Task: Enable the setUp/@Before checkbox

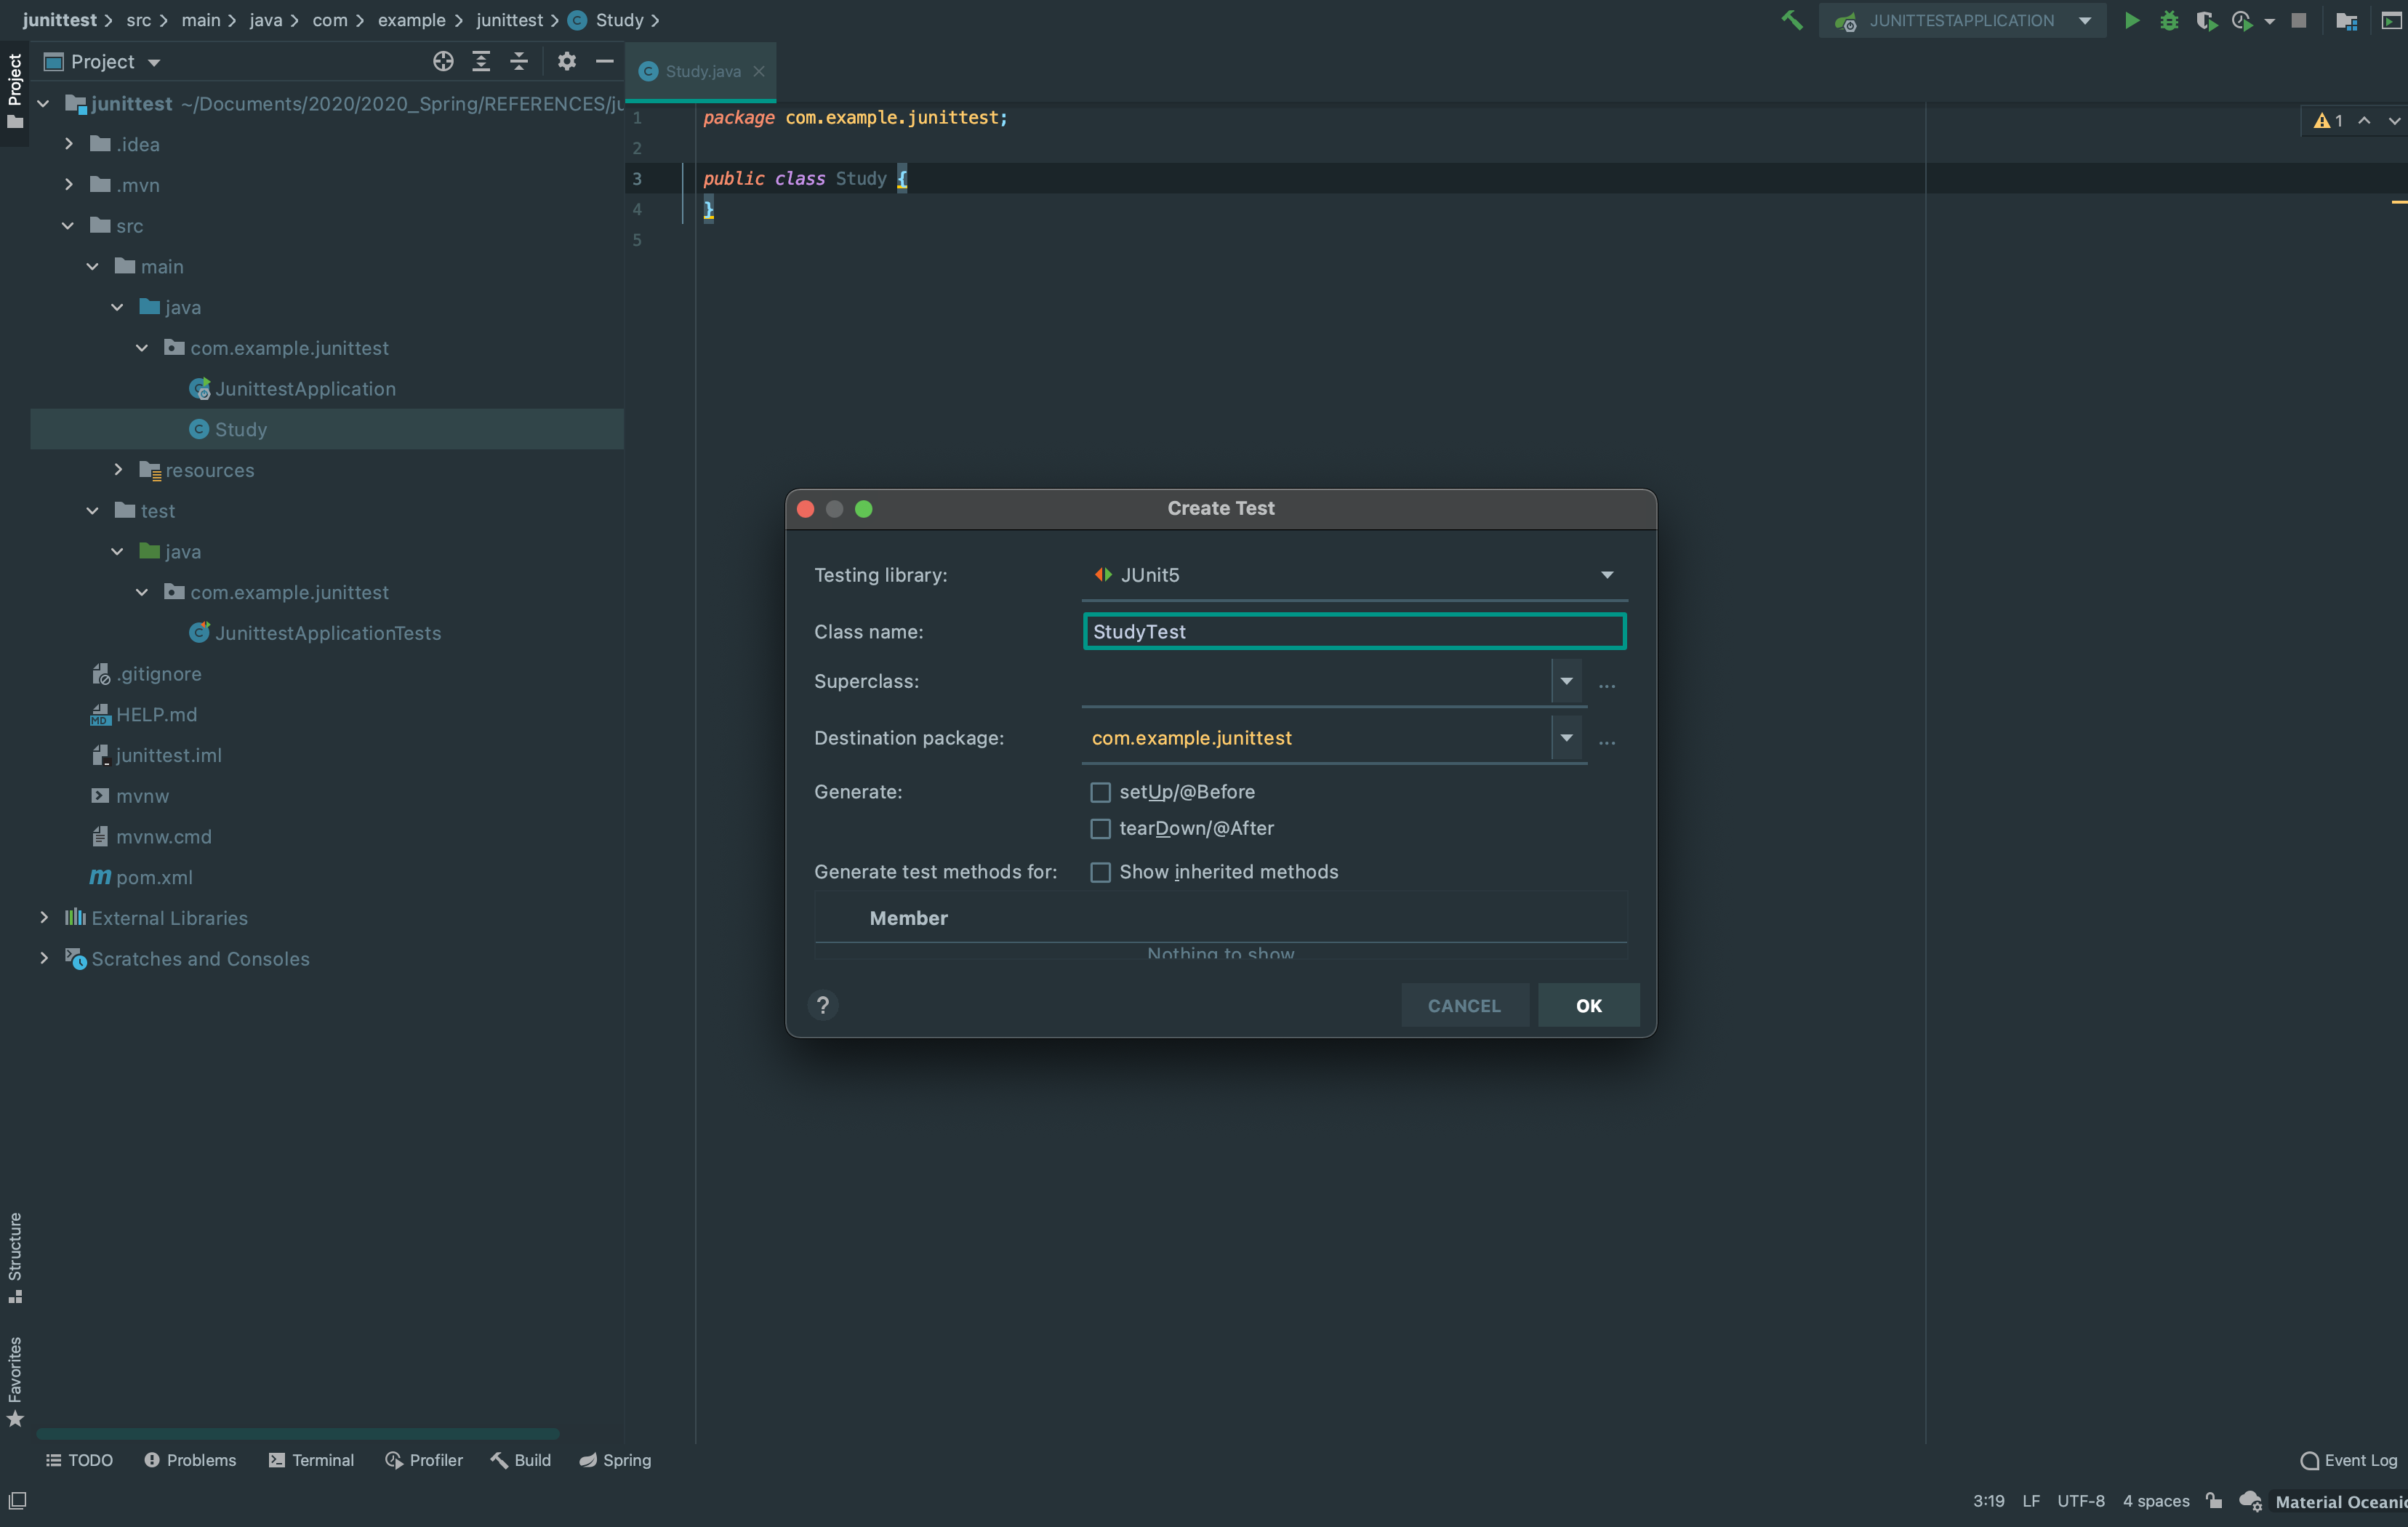Action: (x=1100, y=792)
